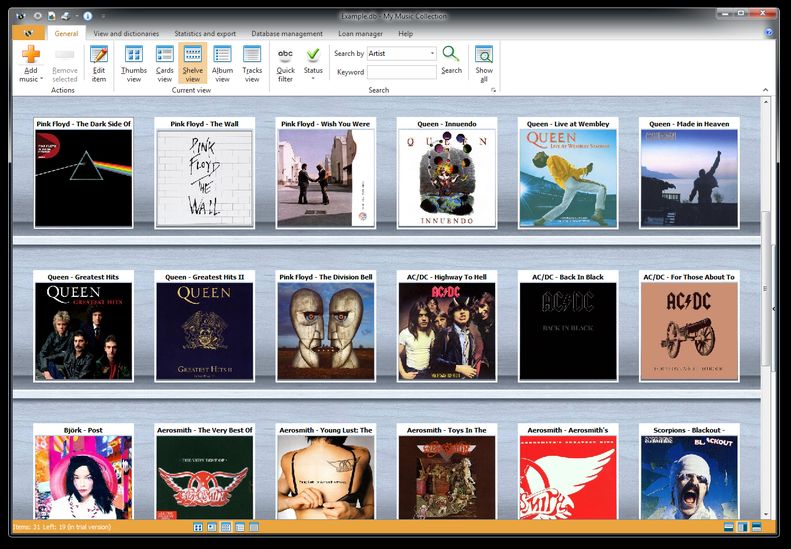Screen dimensions: 791x549
Task: Open the Help ribbon tab
Action: point(406,34)
